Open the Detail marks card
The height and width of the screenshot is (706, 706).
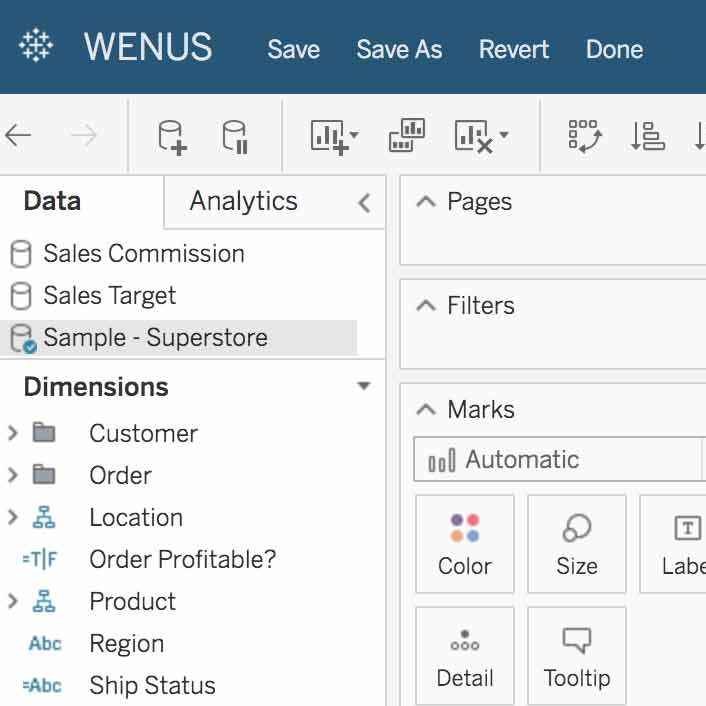click(464, 656)
